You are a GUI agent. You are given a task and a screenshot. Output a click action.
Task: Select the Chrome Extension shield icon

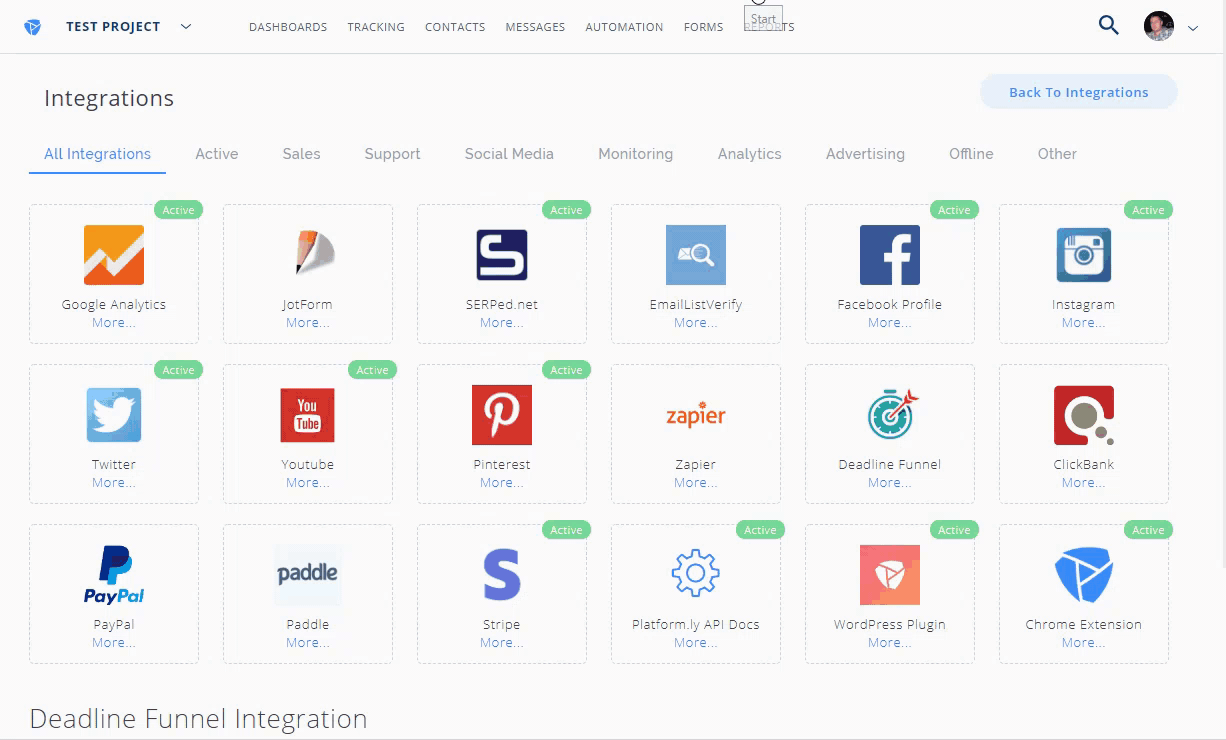1084,575
